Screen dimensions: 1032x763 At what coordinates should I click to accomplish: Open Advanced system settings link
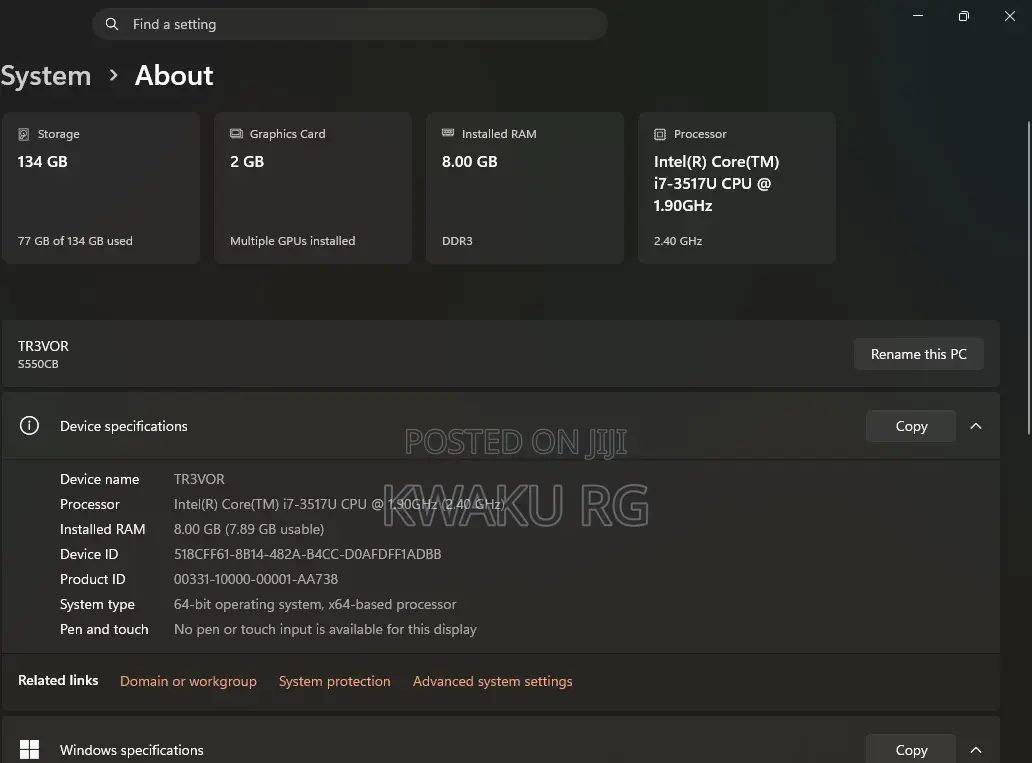pos(492,681)
